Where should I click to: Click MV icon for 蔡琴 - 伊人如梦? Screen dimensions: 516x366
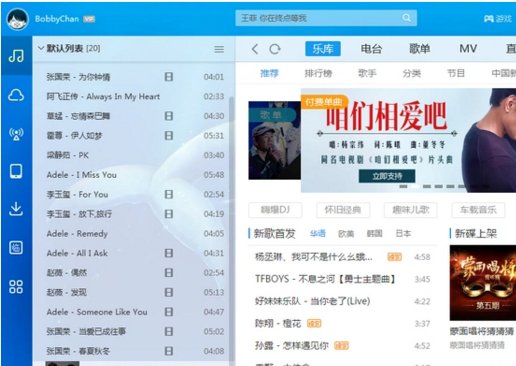(x=169, y=136)
